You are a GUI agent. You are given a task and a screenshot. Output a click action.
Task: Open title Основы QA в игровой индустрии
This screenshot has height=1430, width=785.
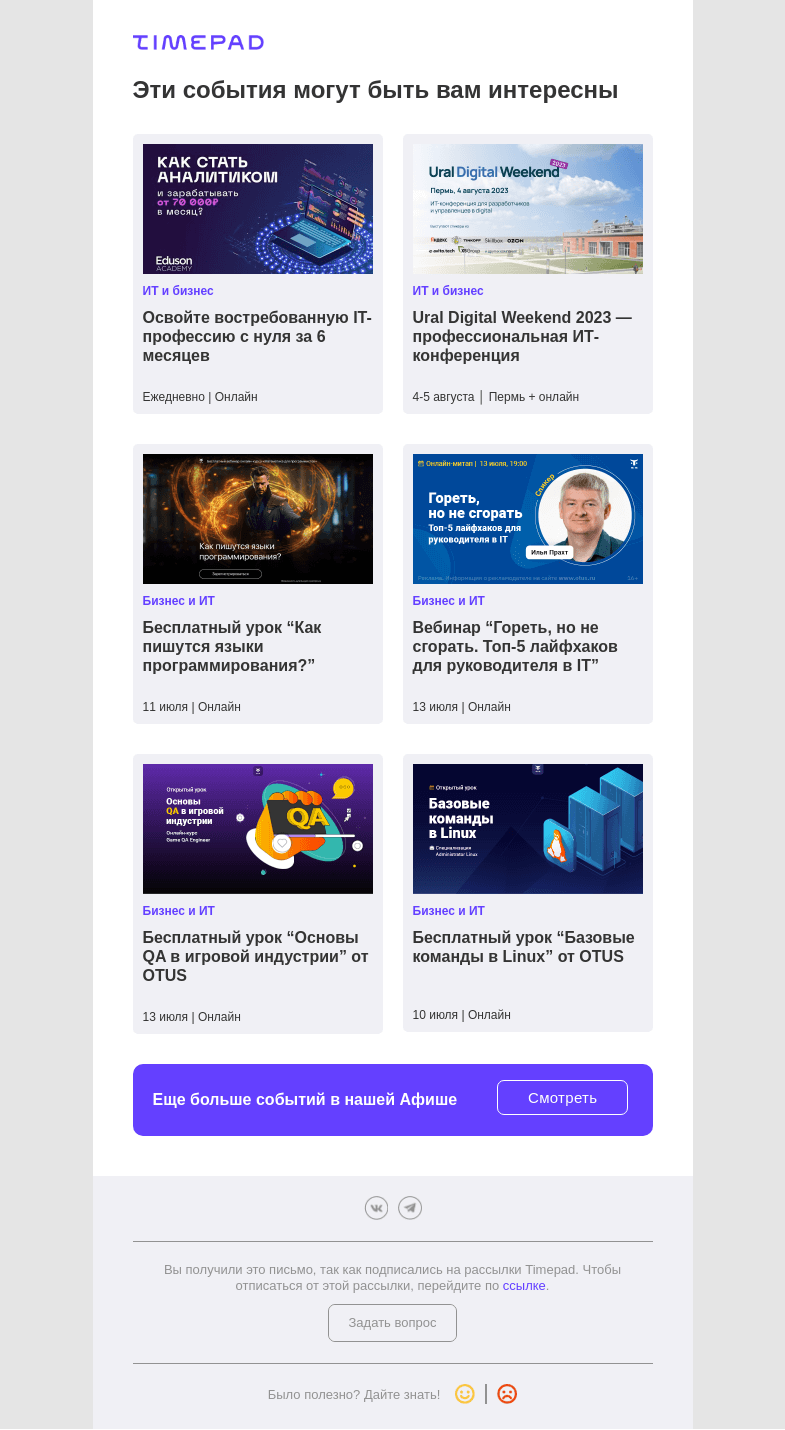click(256, 957)
